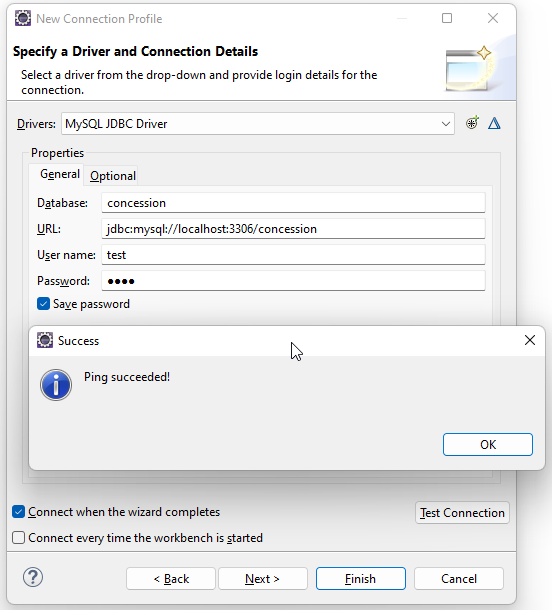552x610 pixels.
Task: Close the New Connection Profile window
Action: [493, 18]
